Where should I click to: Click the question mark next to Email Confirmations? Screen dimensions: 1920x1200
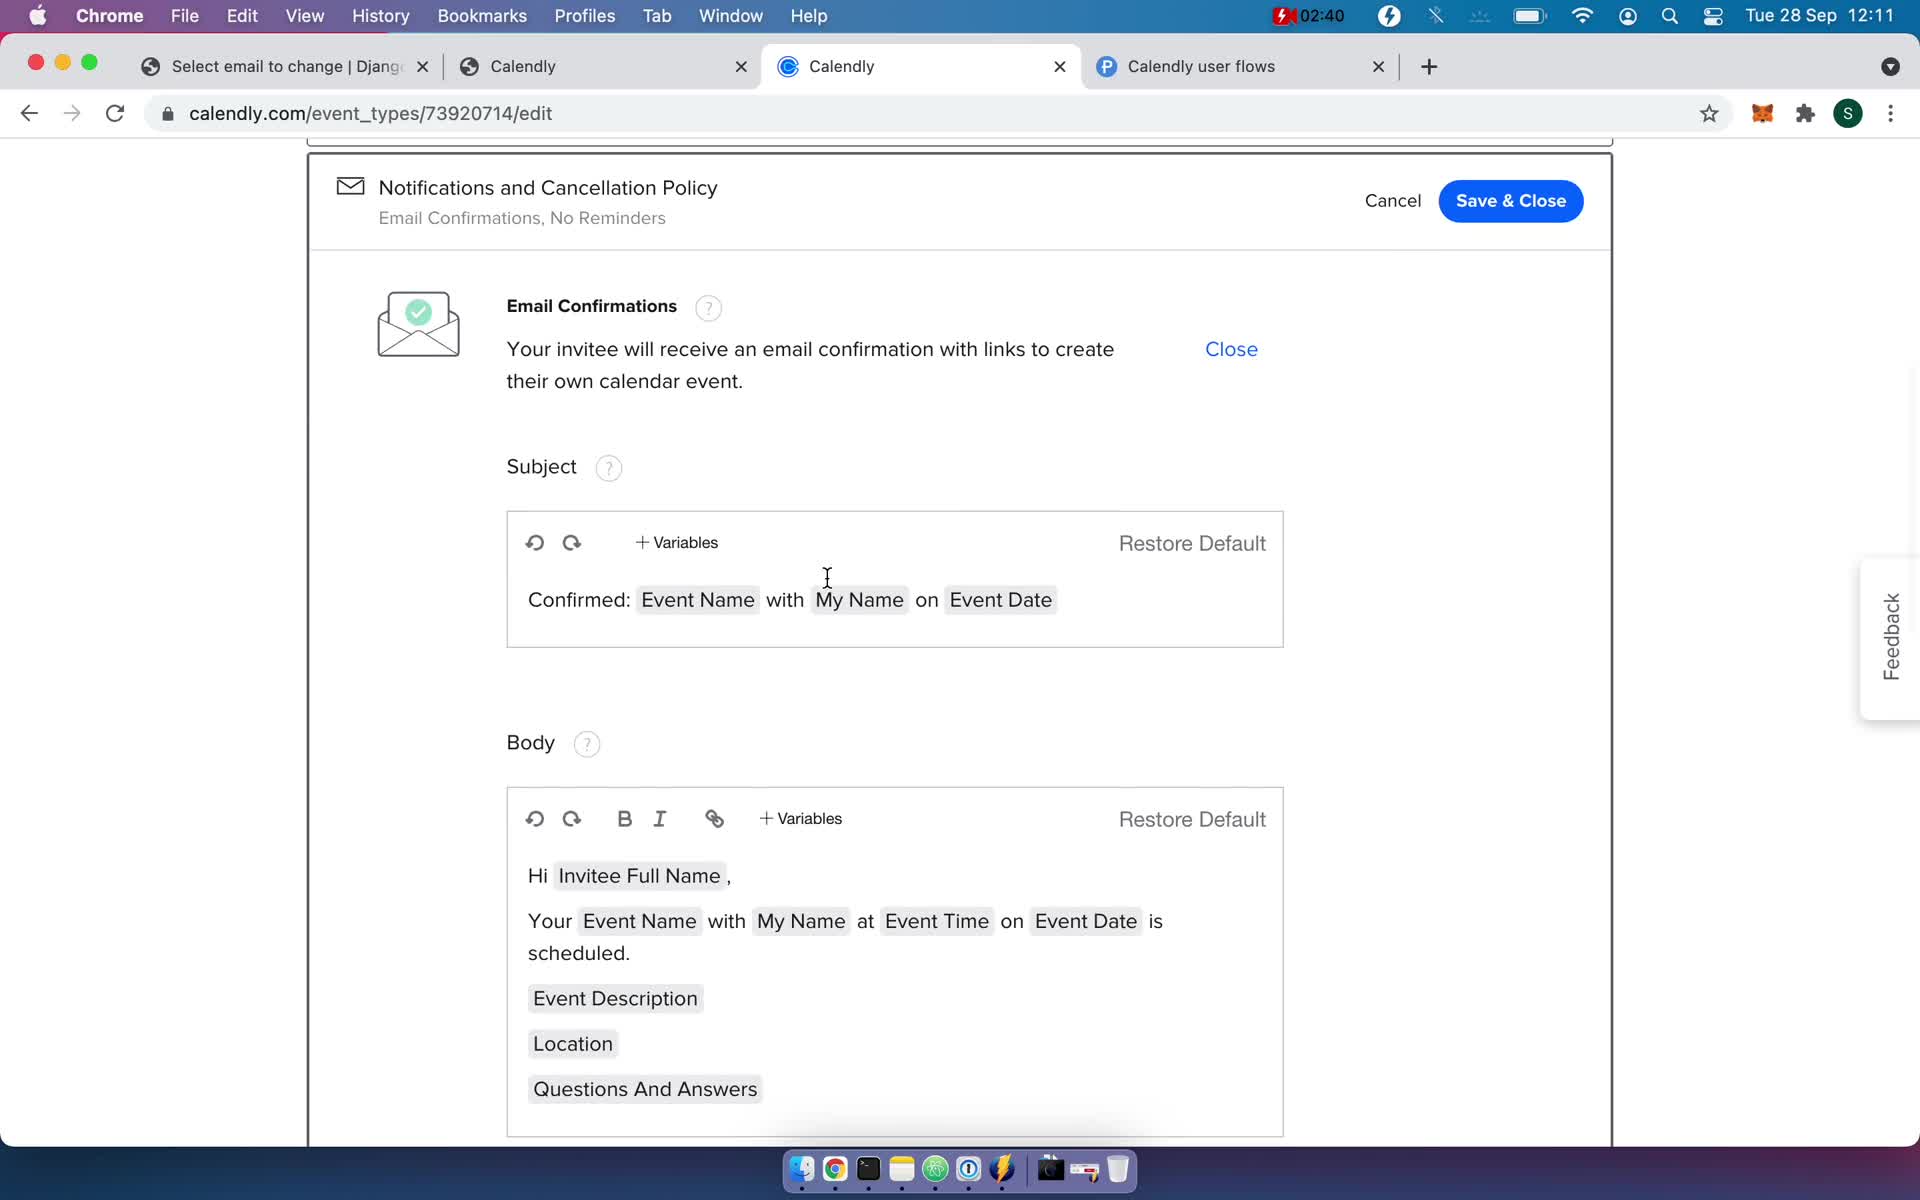click(x=709, y=306)
